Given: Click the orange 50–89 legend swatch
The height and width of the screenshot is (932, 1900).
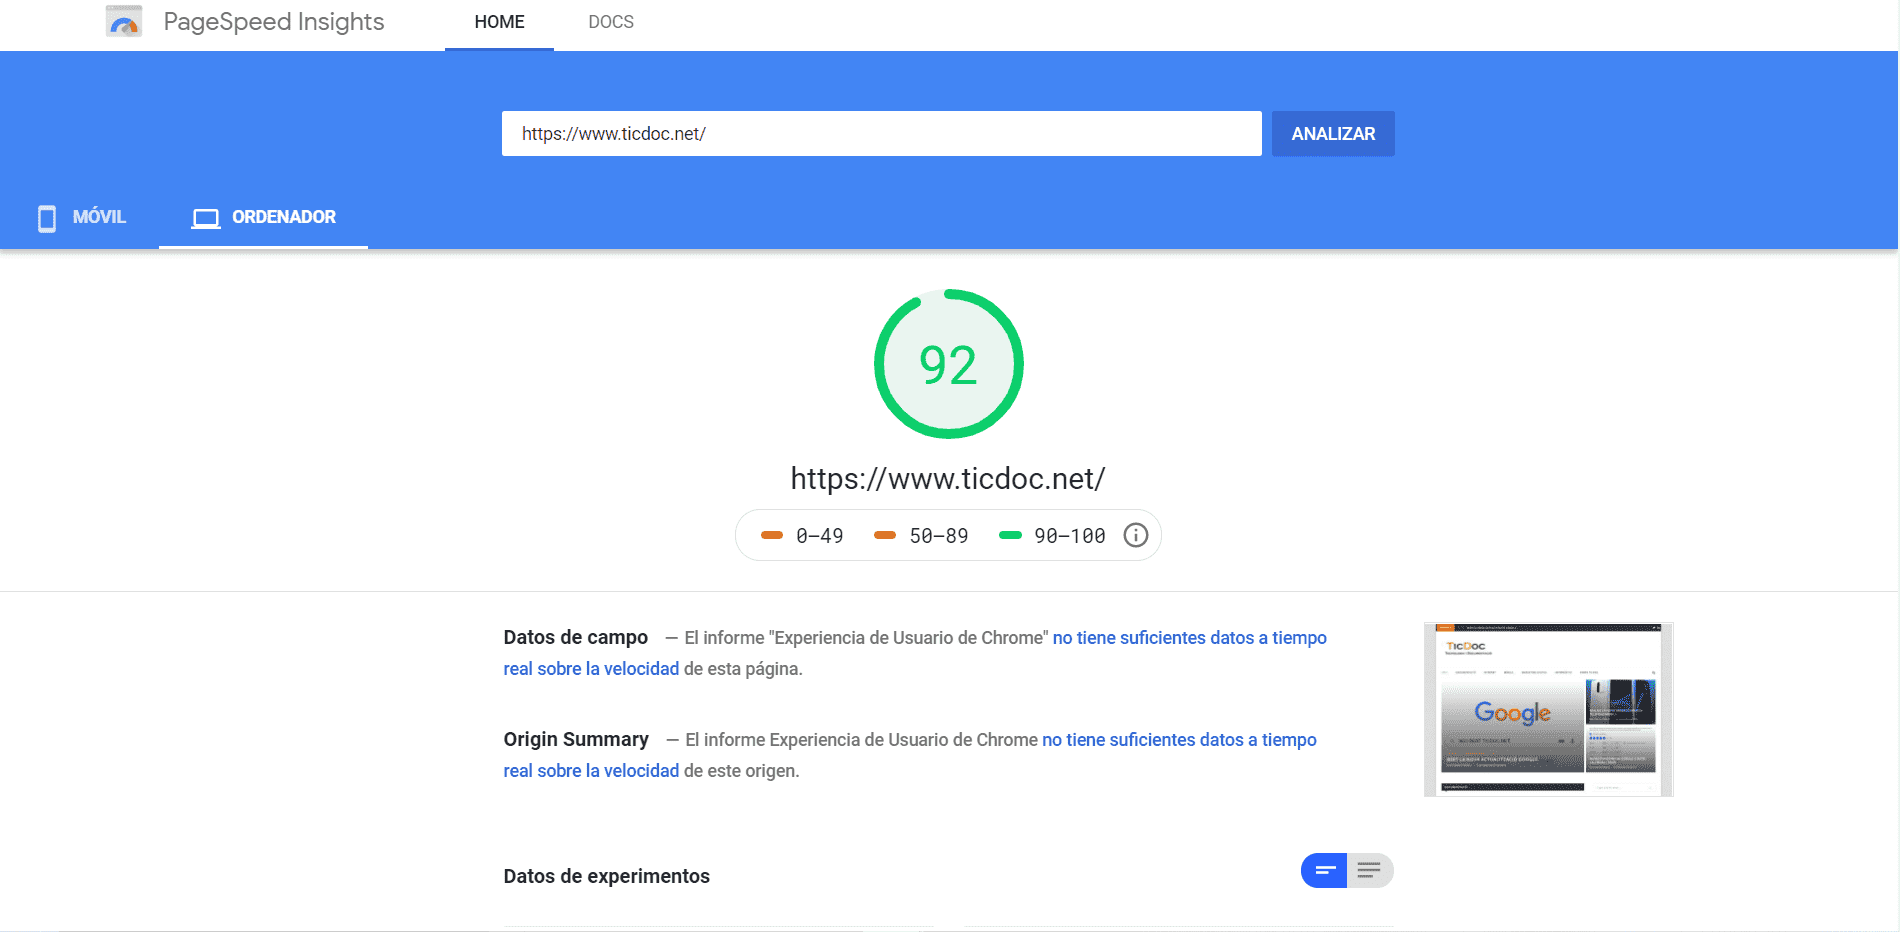Looking at the screenshot, I should (x=885, y=535).
